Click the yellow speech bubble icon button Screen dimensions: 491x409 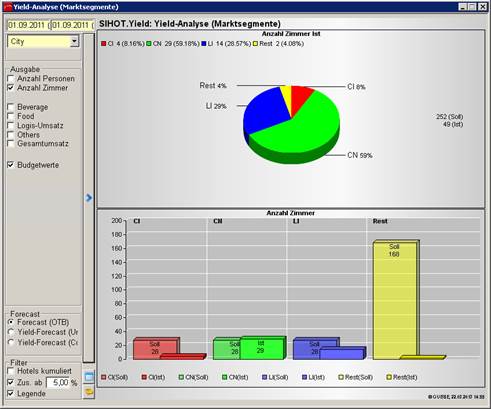tap(89, 391)
